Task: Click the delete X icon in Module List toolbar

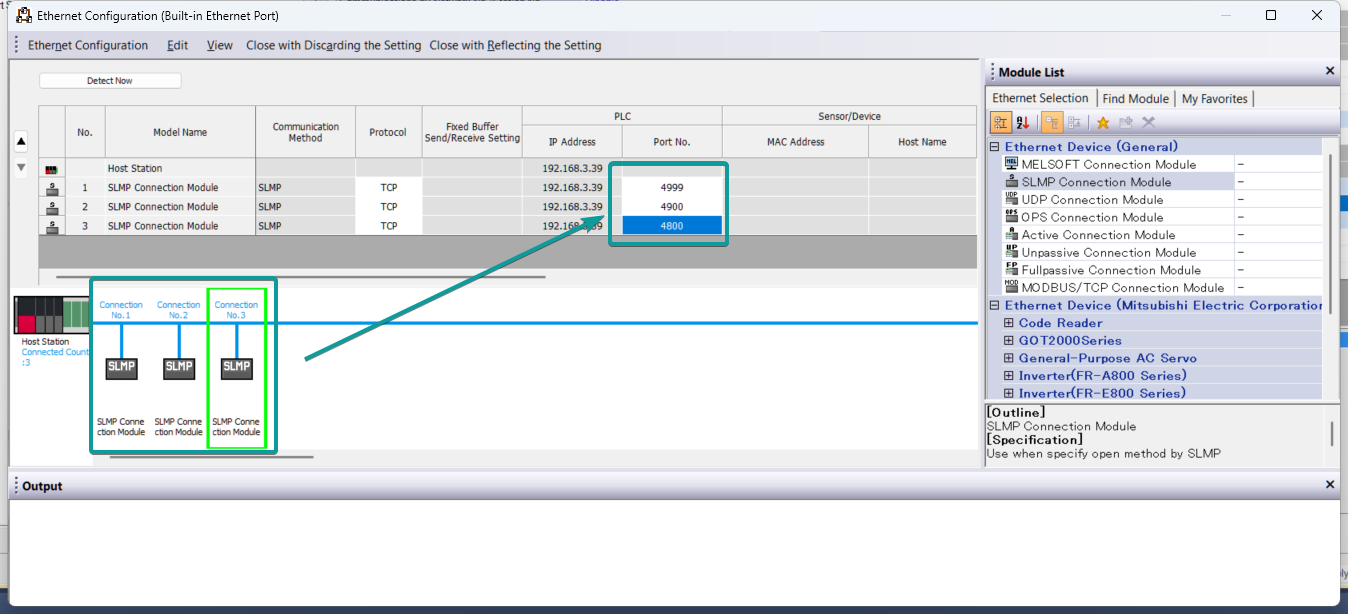Action: (1148, 122)
